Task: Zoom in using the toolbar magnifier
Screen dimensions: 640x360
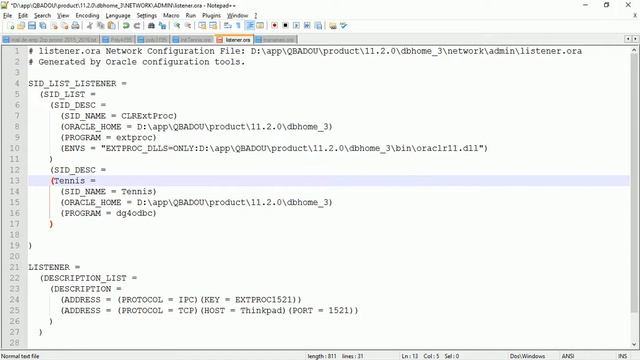Action: 177,26
